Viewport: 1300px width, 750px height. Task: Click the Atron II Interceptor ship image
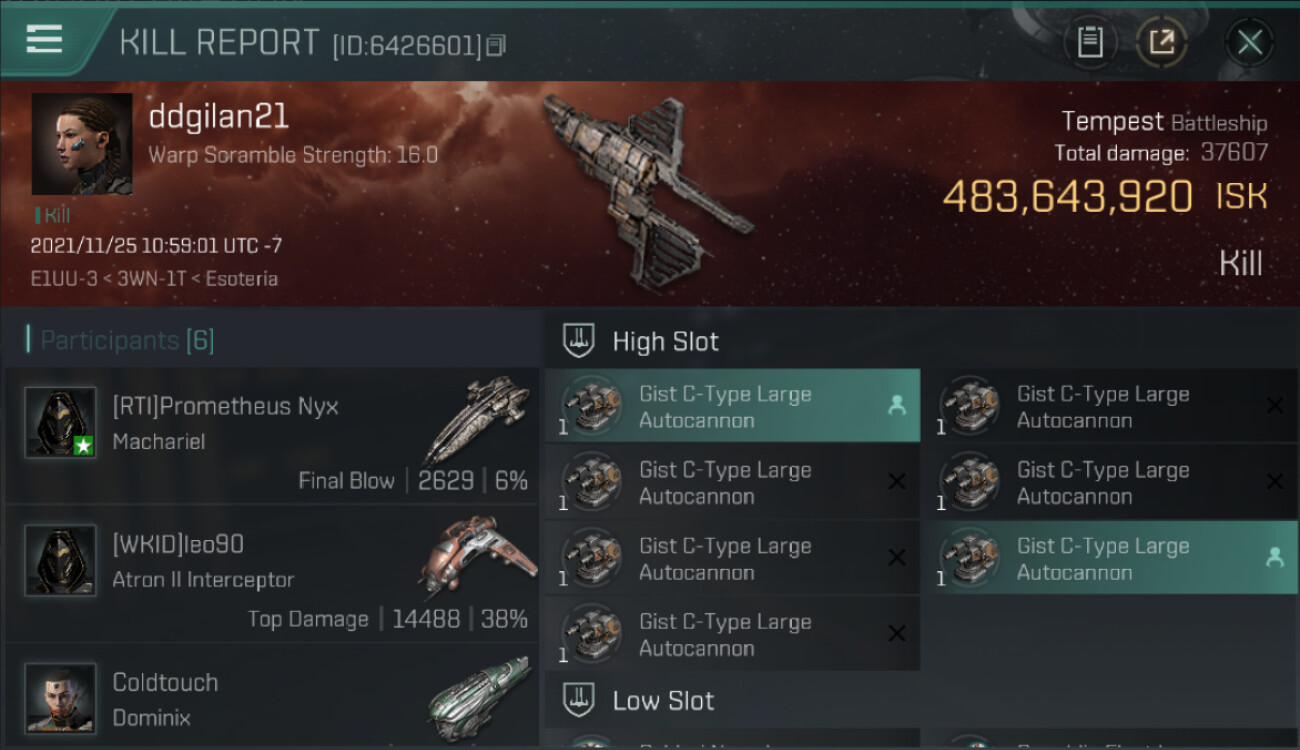pyautogui.click(x=478, y=557)
